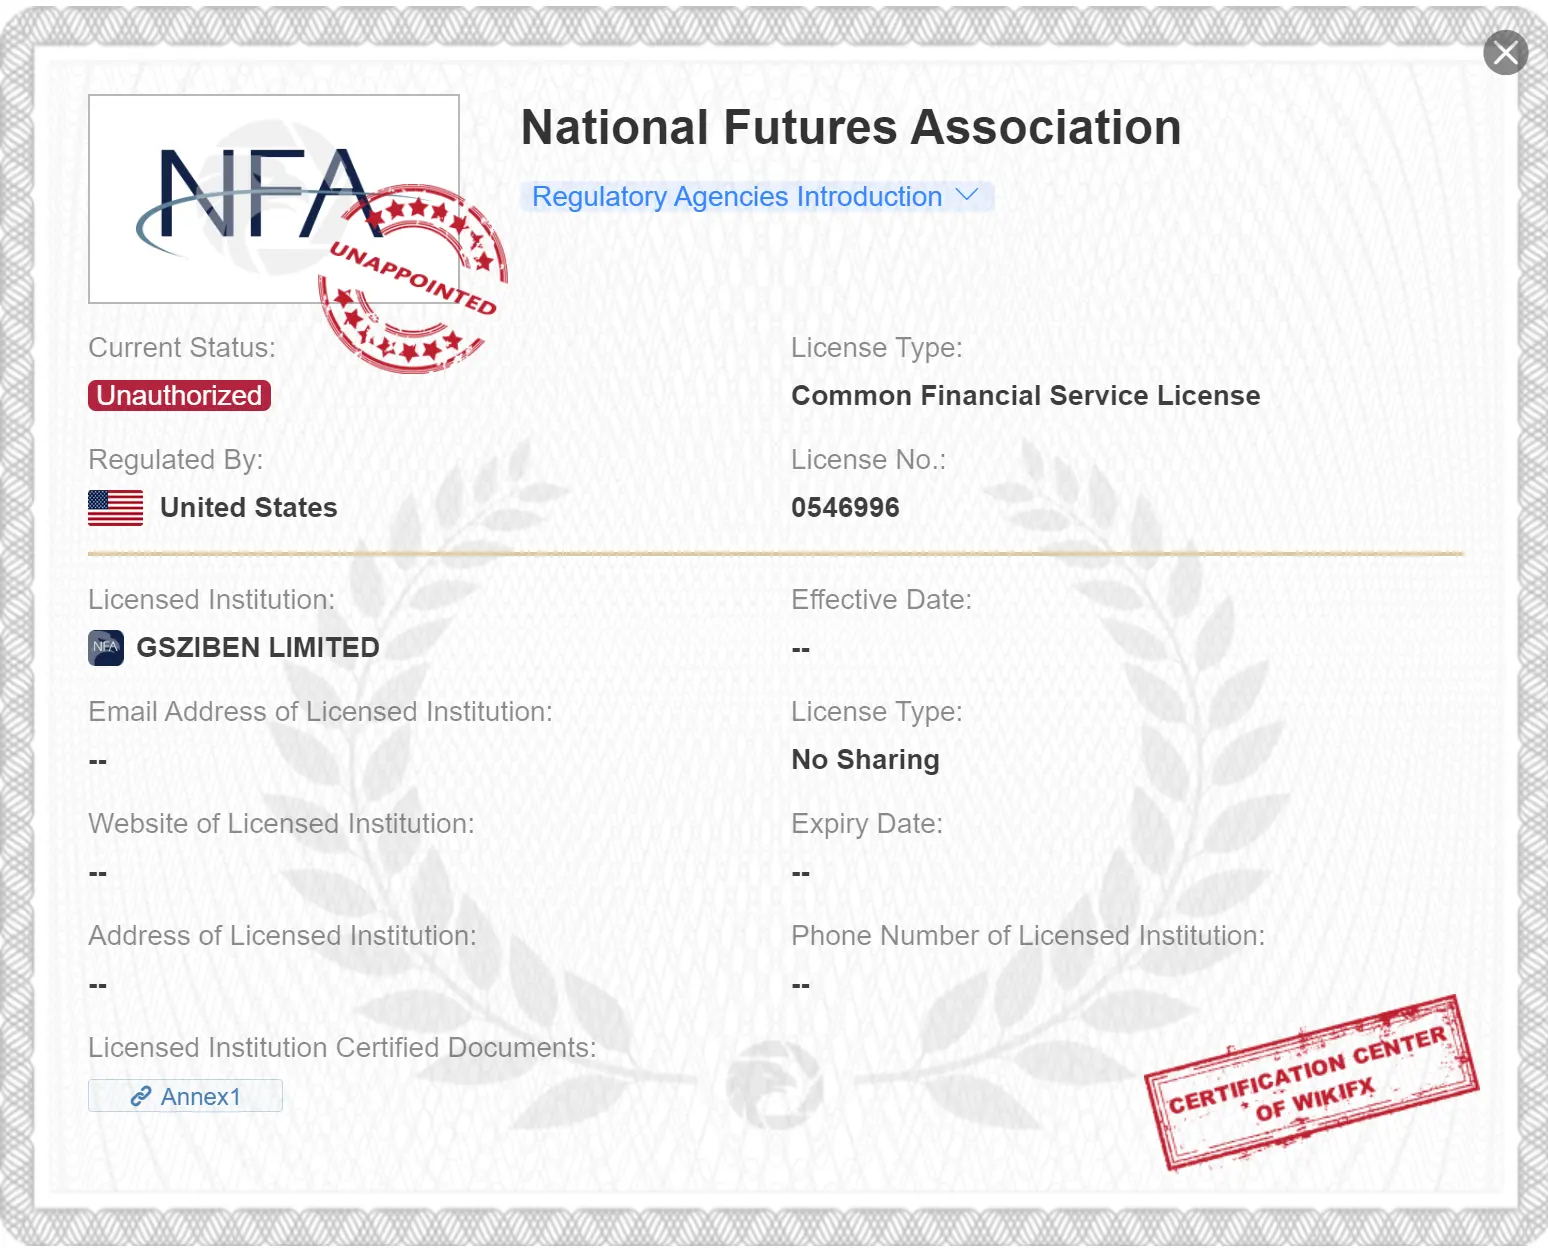Click the Certification Center of WikiFX stamp
Screen dimensions: 1548x1248
[x=1310, y=1082]
